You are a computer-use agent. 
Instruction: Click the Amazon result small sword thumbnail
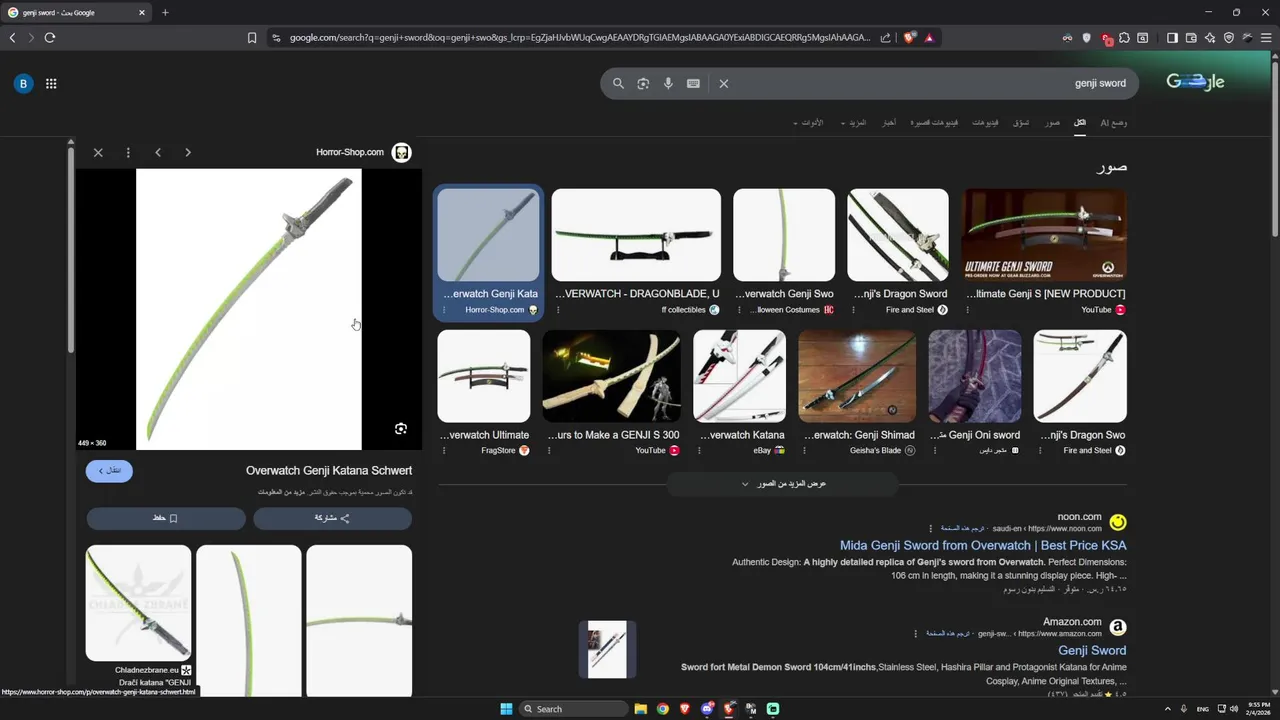tap(607, 650)
